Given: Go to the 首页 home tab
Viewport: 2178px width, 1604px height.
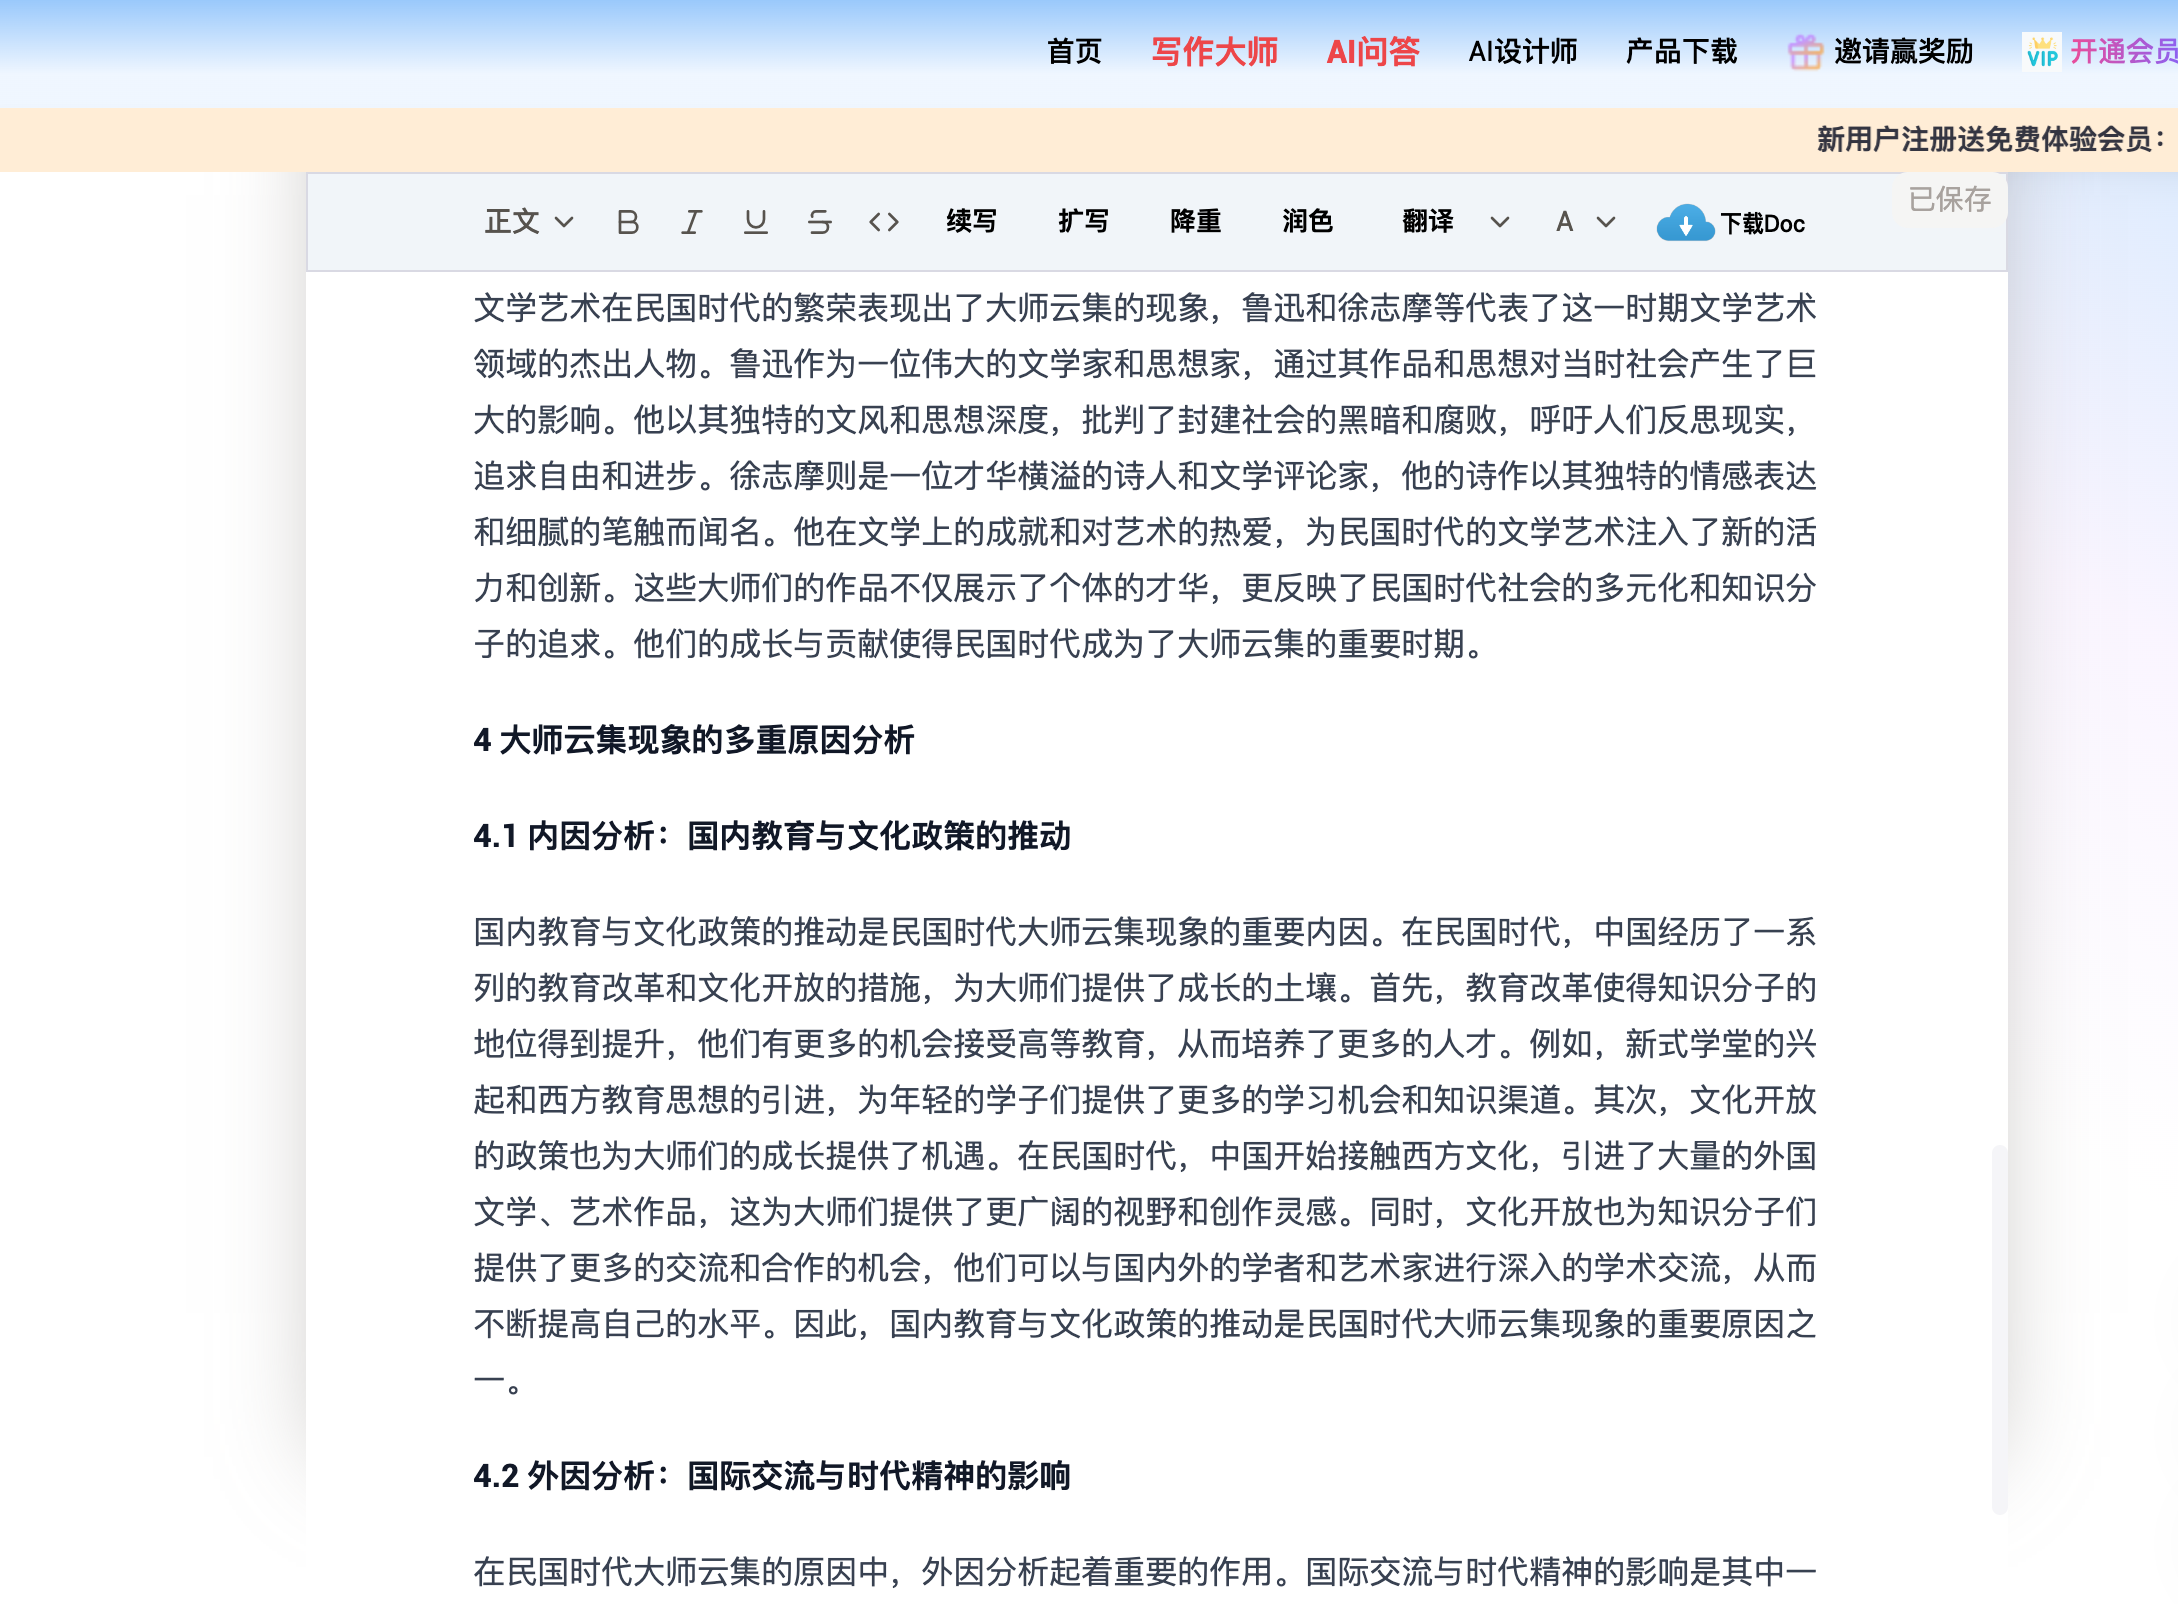Looking at the screenshot, I should (1074, 51).
